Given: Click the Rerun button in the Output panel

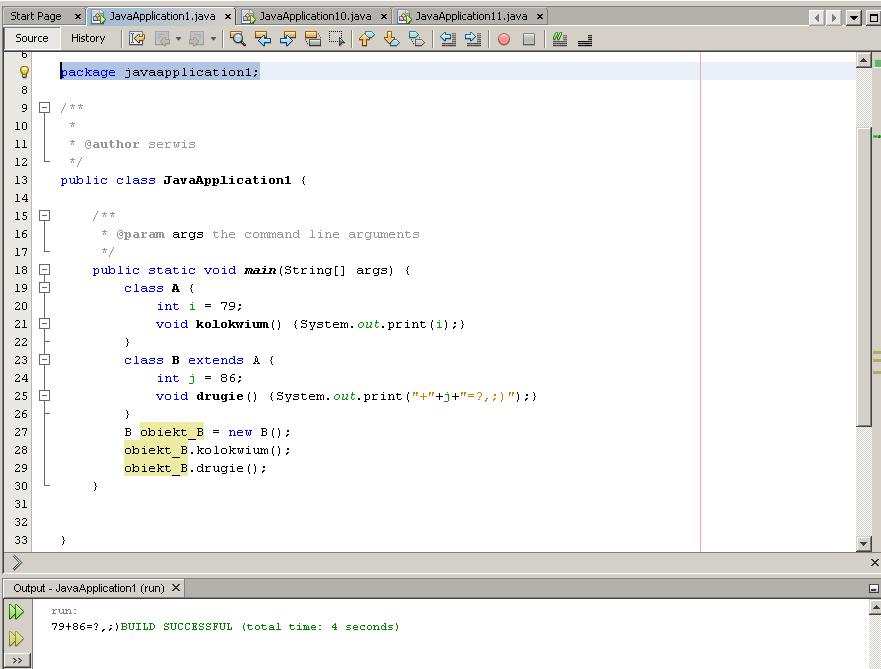Looking at the screenshot, I should pos(14,611).
